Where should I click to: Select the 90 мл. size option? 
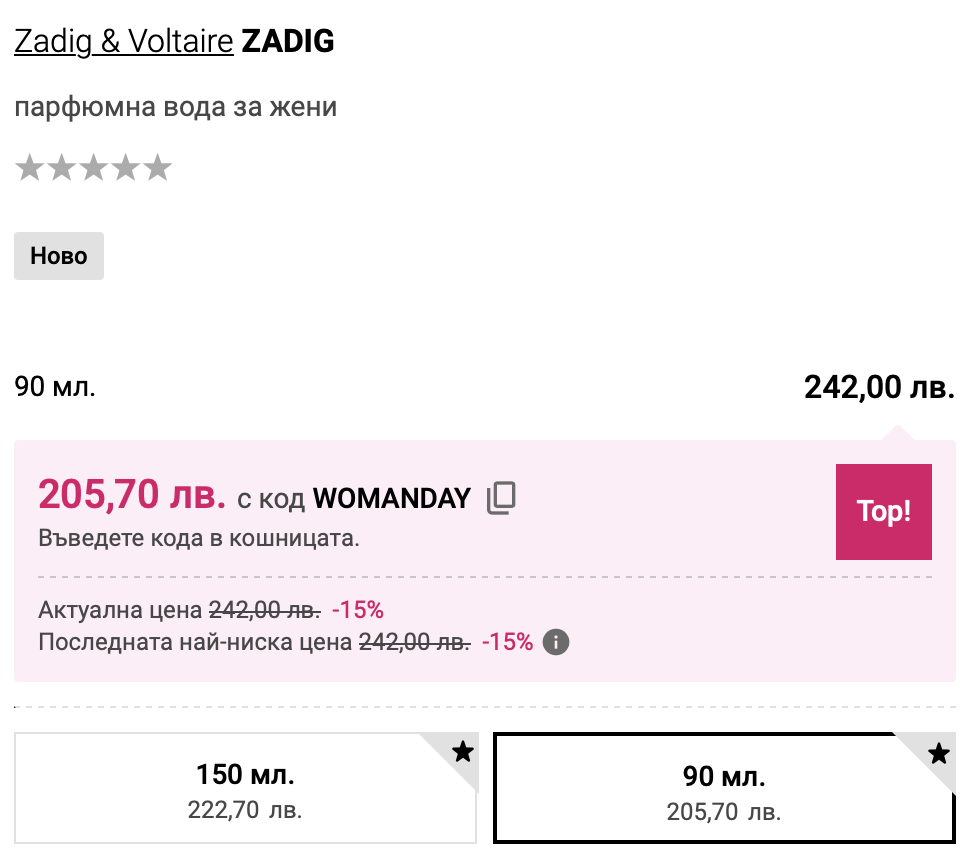point(722,789)
